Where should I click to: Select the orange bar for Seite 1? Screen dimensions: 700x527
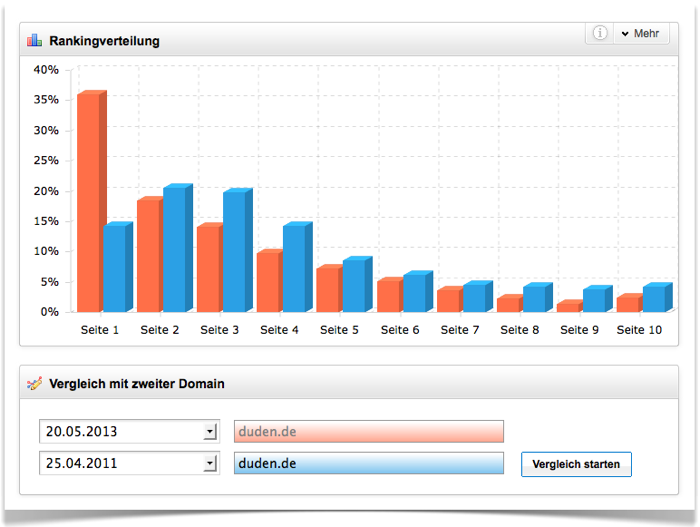(89, 202)
